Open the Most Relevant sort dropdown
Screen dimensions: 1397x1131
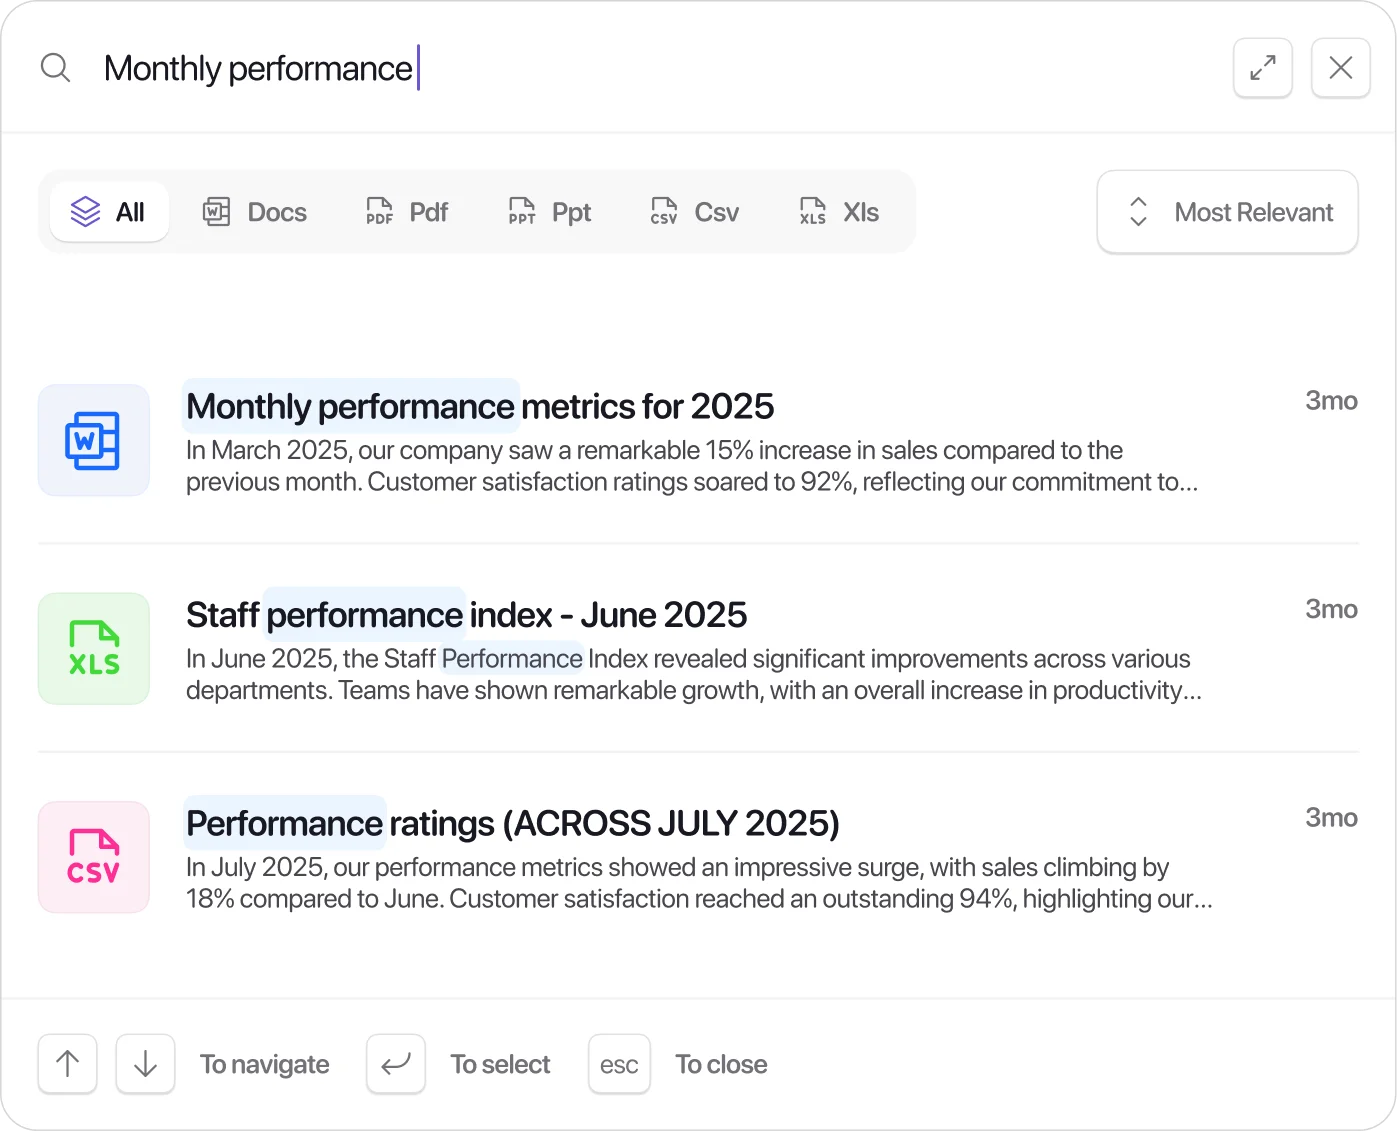[x=1227, y=212]
